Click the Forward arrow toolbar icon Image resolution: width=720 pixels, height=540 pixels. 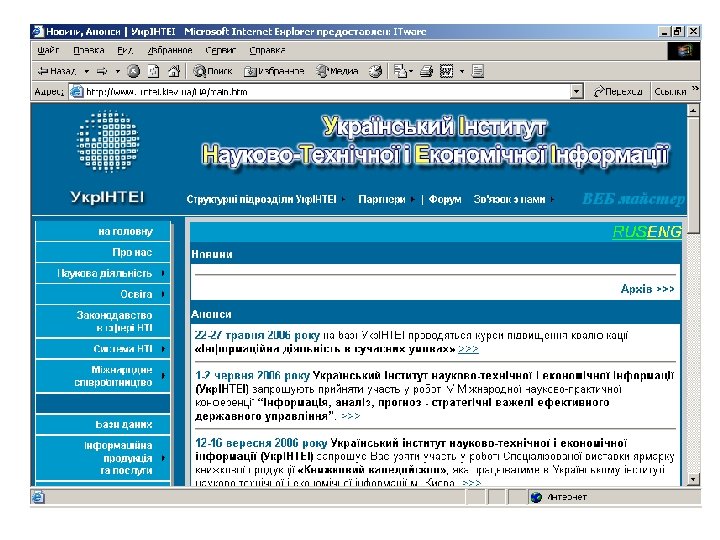point(102,71)
